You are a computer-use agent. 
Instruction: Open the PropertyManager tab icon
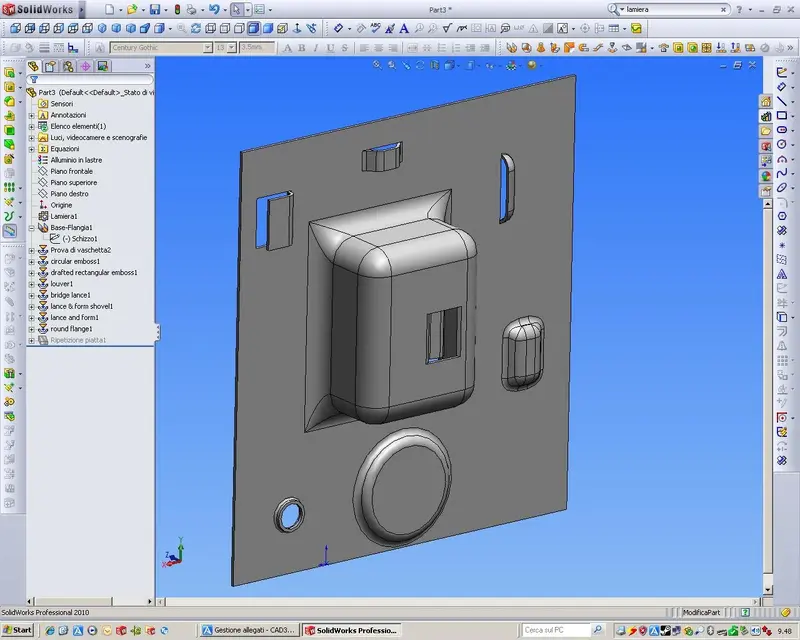coord(50,66)
